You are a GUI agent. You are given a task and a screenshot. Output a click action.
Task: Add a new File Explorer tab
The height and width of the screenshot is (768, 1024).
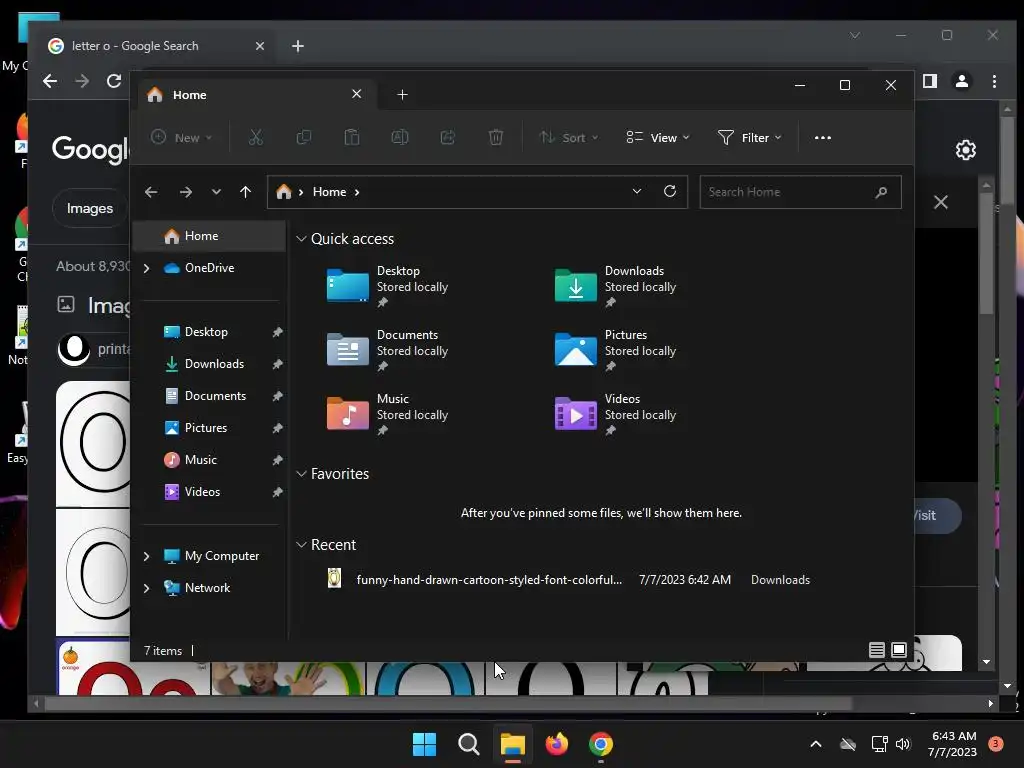[402, 95]
